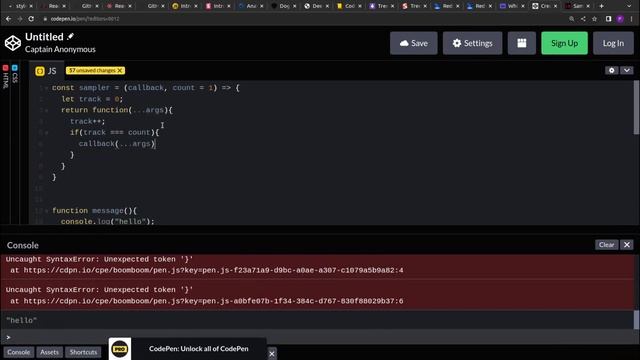Viewport: 640px width, 360px height.
Task: Switch to the 'Doj' browser tab
Action: tap(282, 6)
